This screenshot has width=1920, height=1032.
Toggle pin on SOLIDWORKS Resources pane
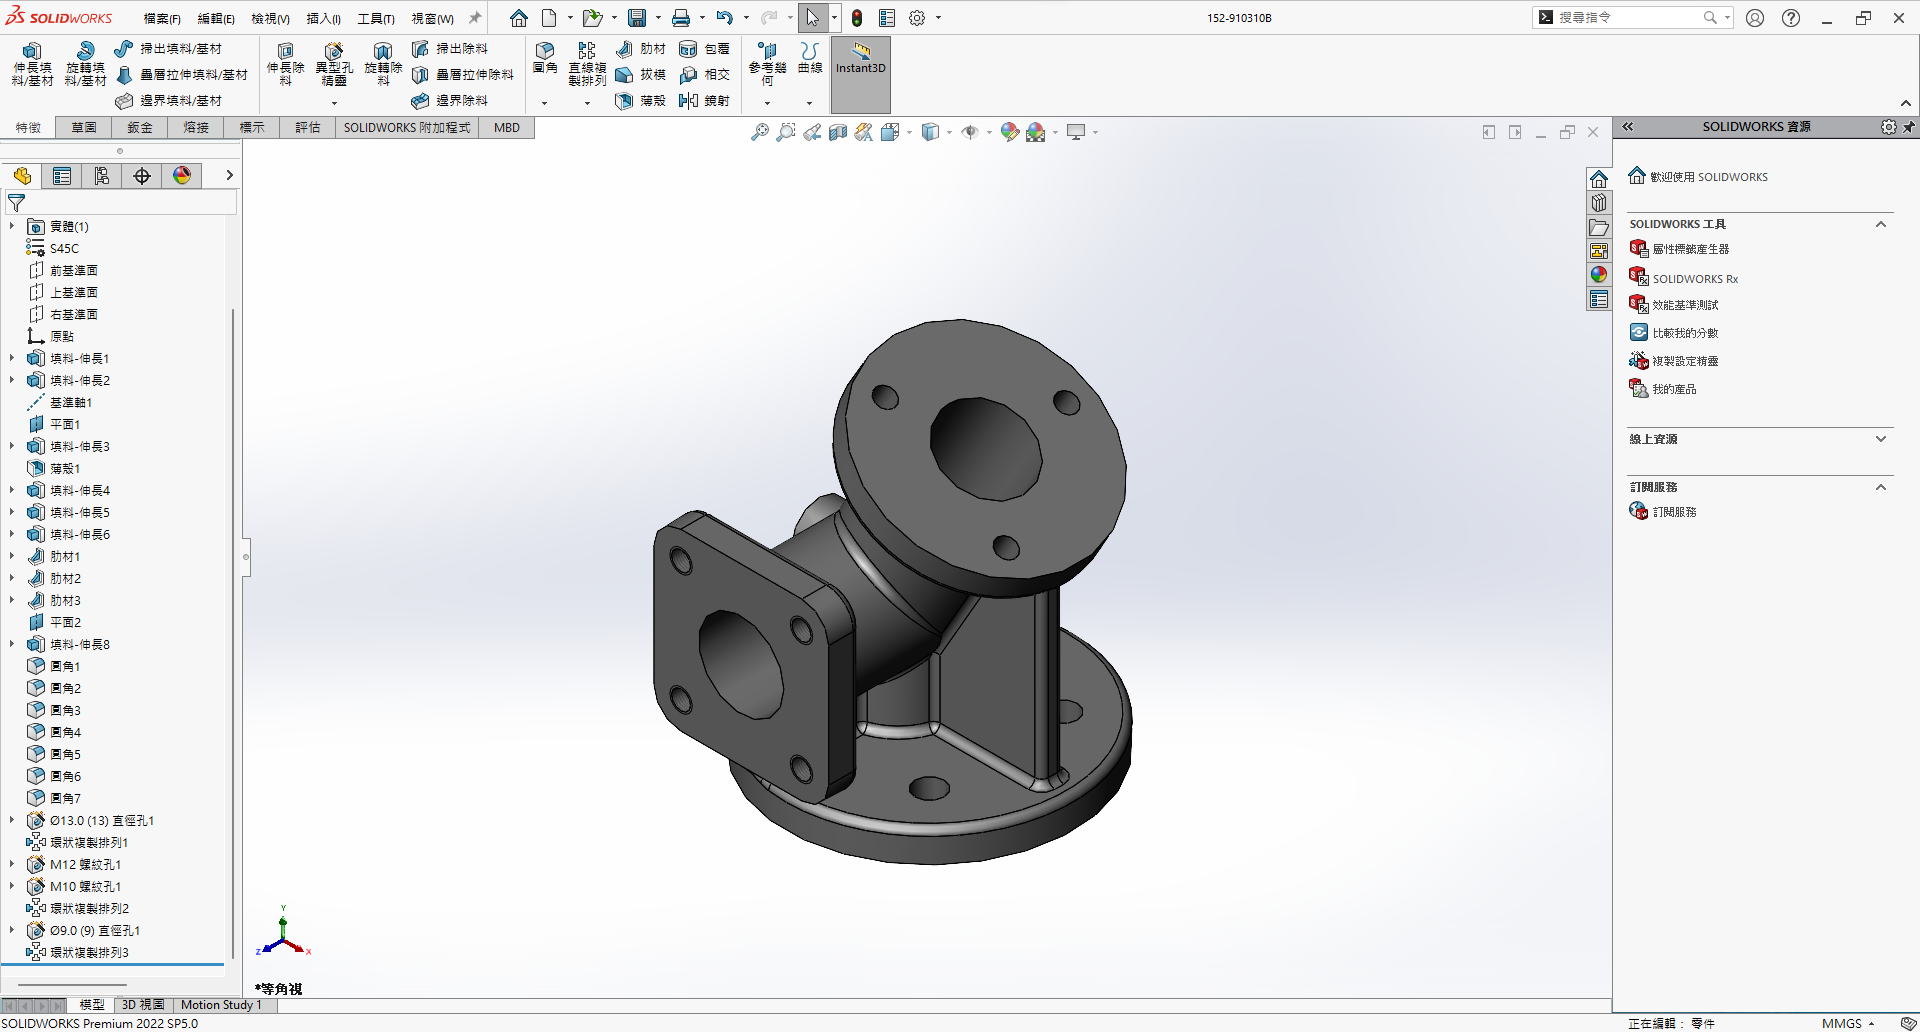pyautogui.click(x=1909, y=127)
